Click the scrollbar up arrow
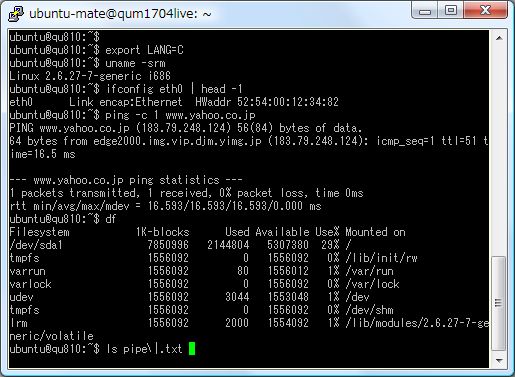 (x=499, y=38)
